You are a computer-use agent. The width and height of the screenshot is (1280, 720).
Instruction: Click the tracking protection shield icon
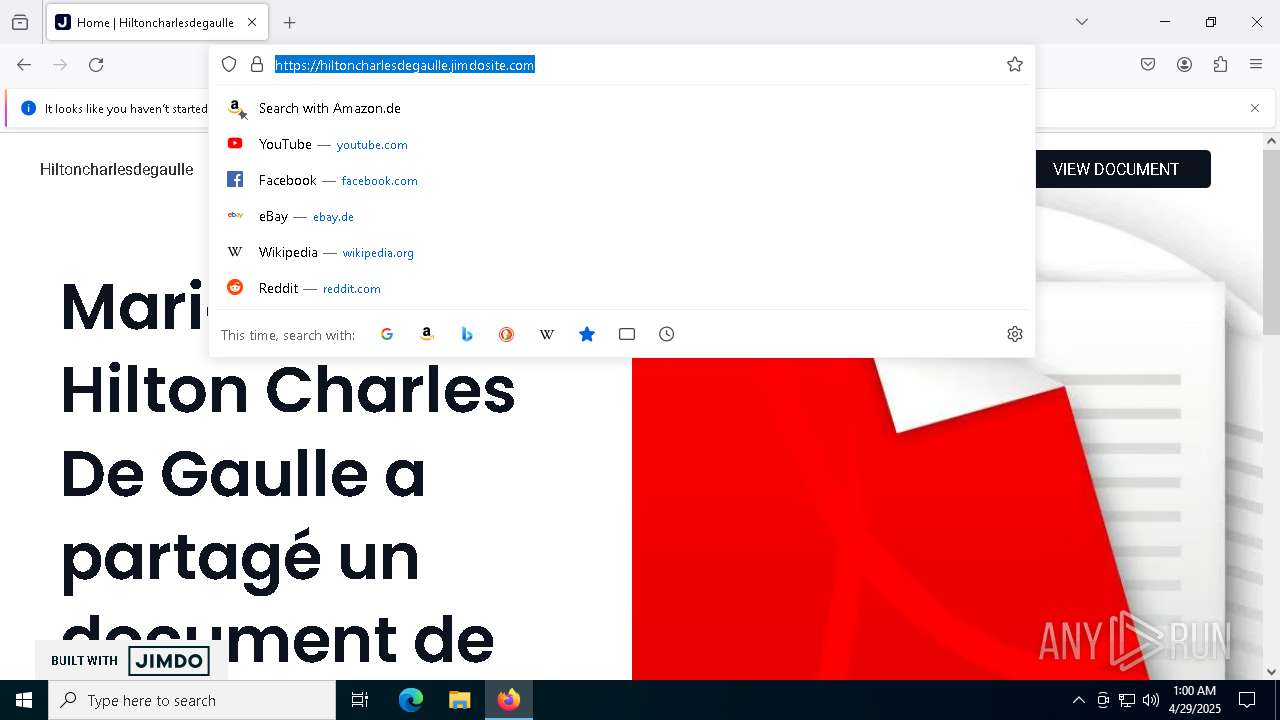tap(229, 64)
